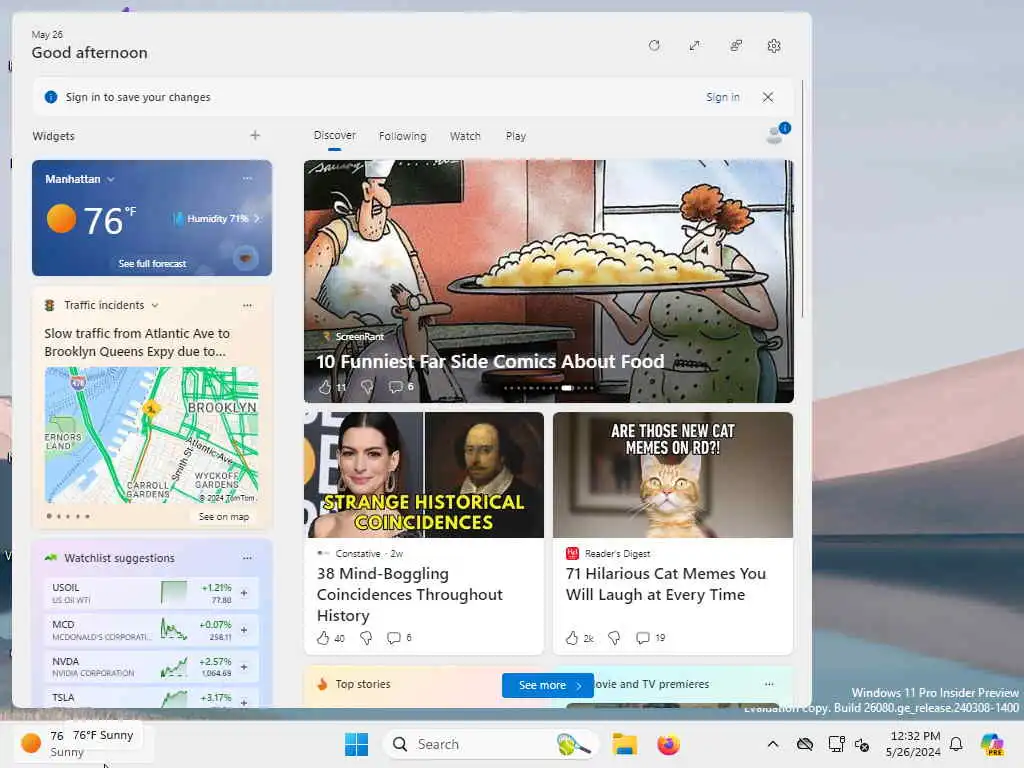Dislike the Far Side Comics story
Viewport: 1024px width, 768px height.
click(367, 387)
